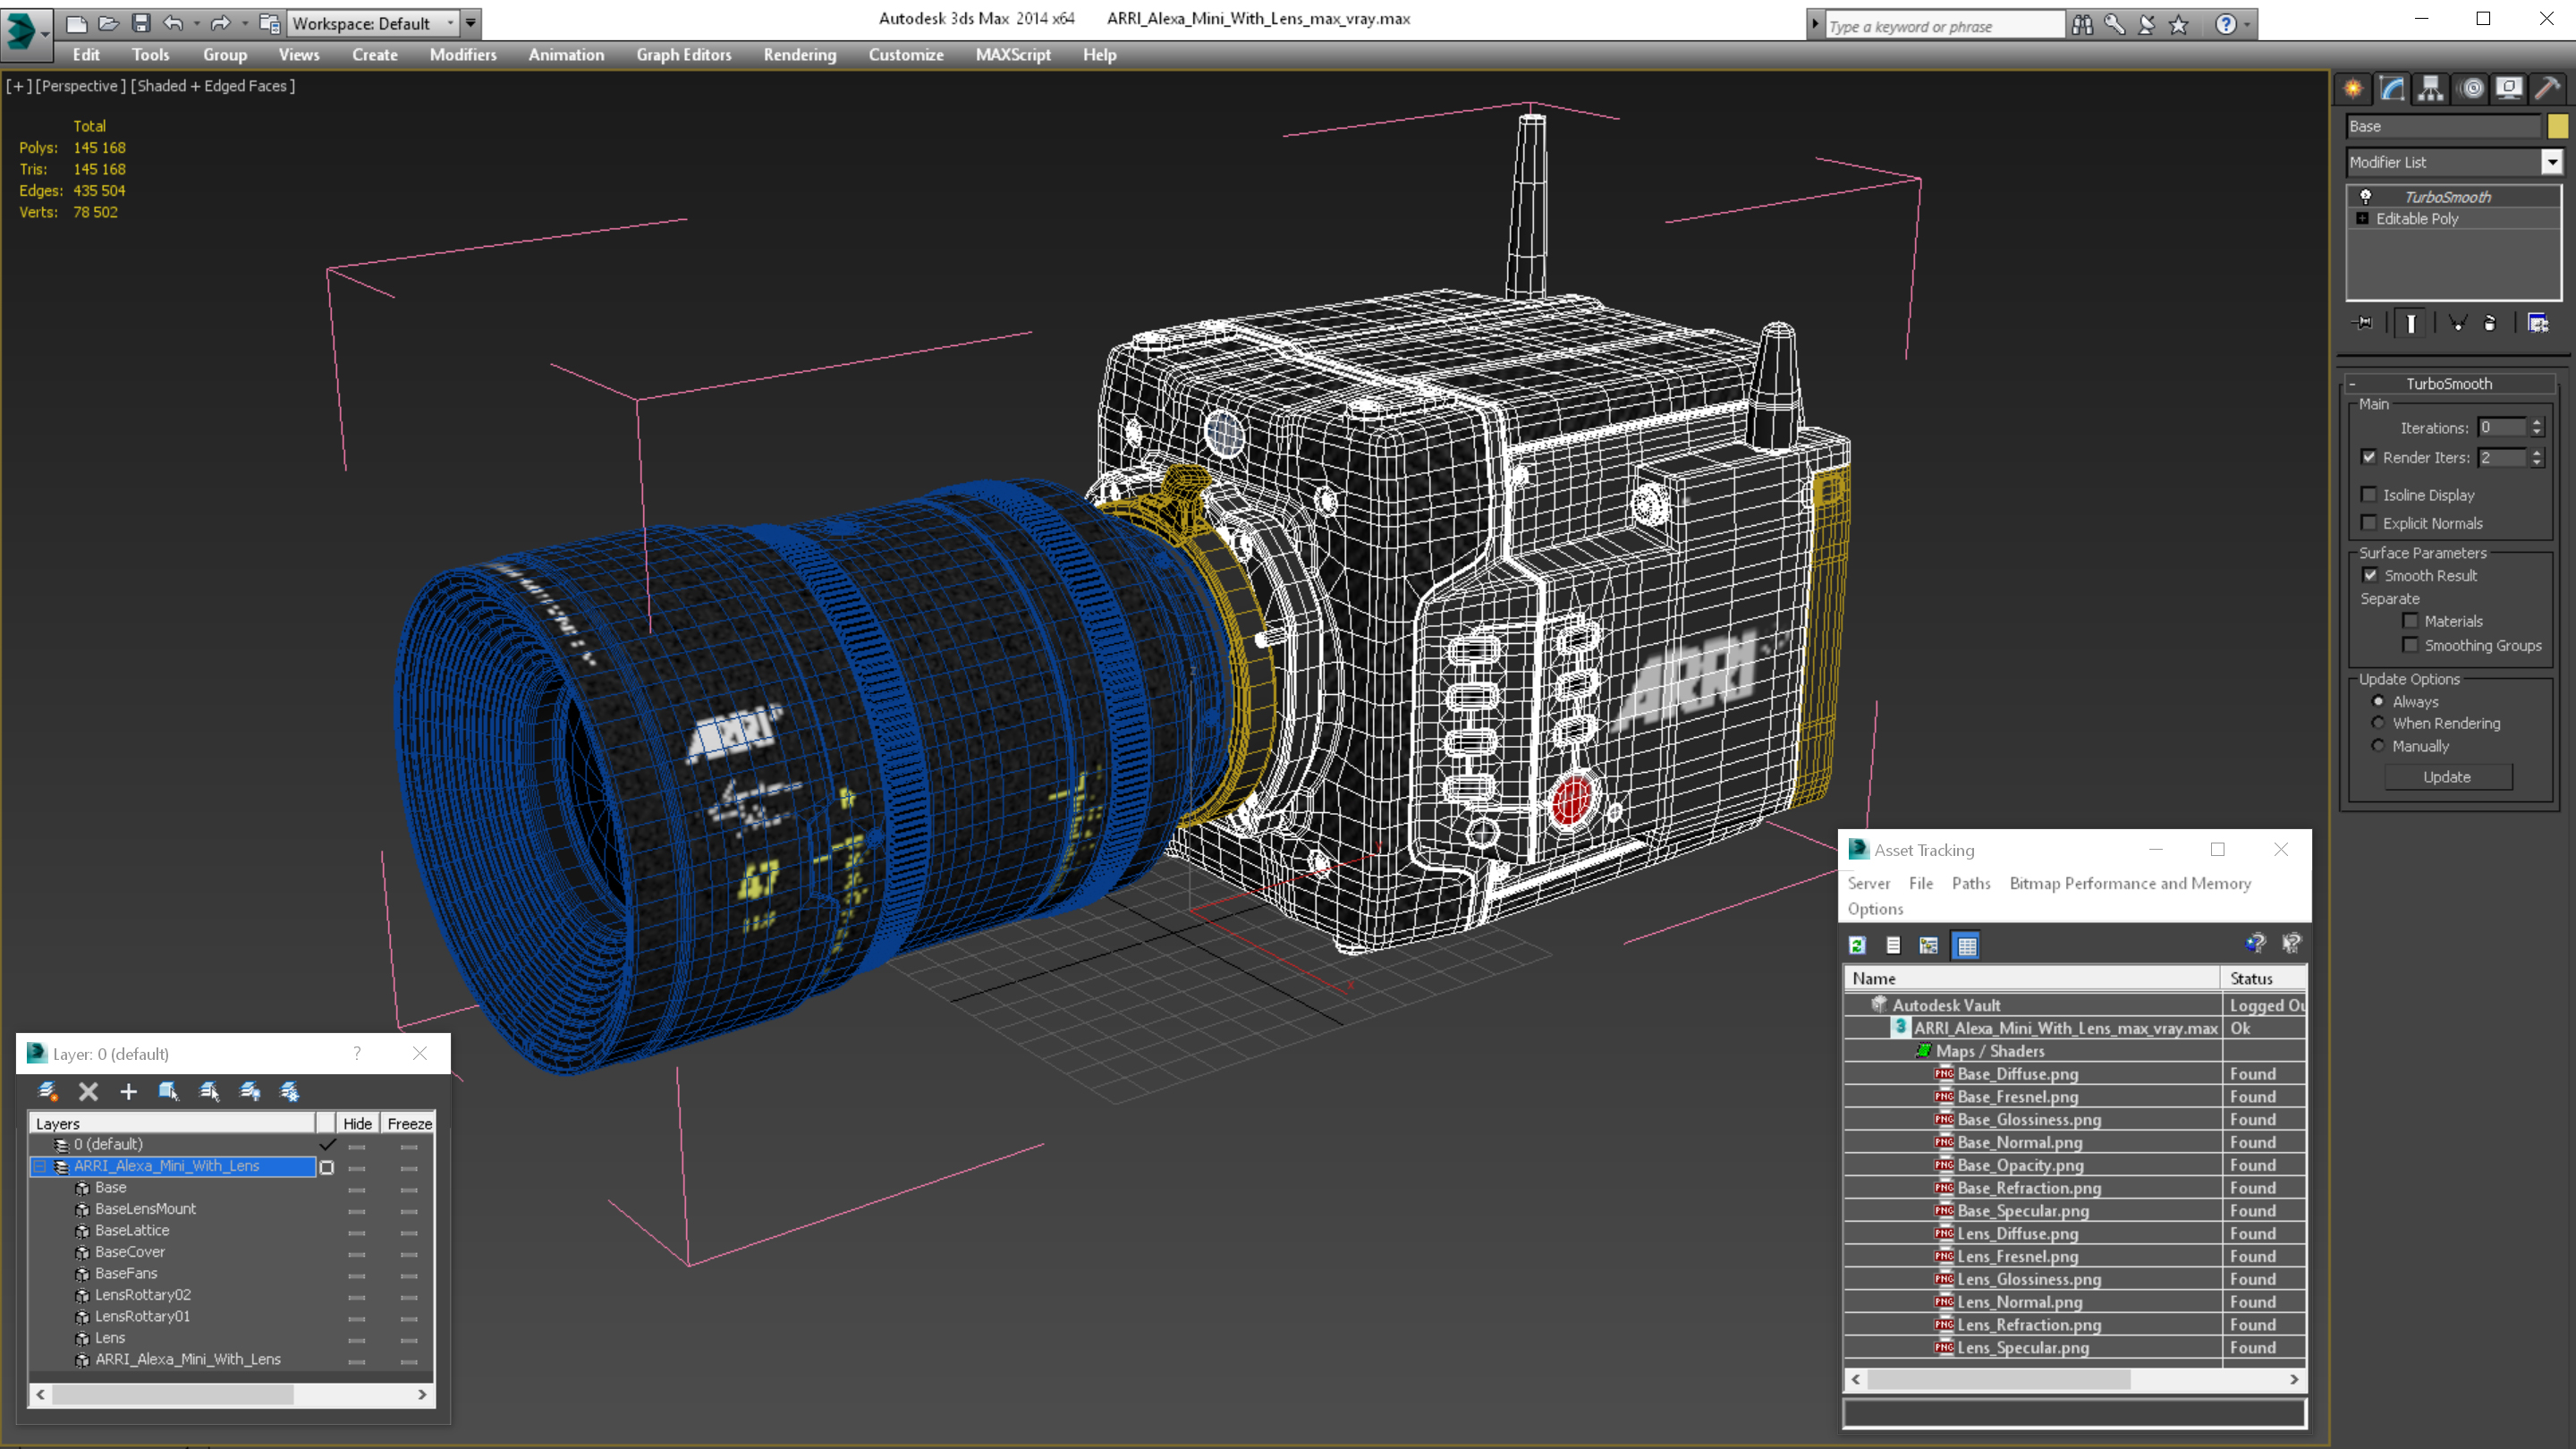The width and height of the screenshot is (2576, 1449).
Task: Expand the Editable Poly plus sign
Action: 2363,218
